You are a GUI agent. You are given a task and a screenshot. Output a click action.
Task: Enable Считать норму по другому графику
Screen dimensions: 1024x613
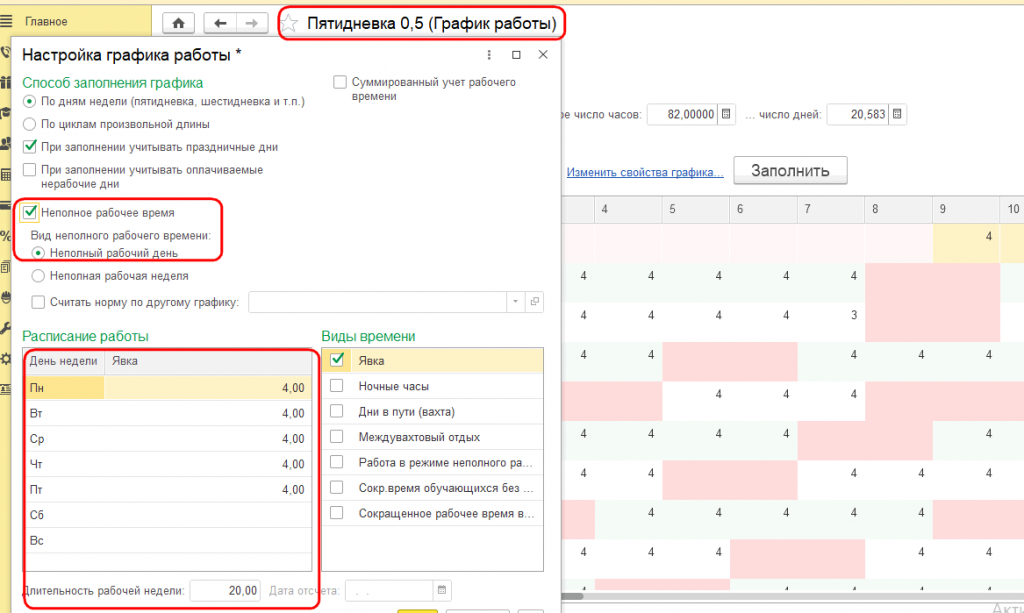click(38, 302)
